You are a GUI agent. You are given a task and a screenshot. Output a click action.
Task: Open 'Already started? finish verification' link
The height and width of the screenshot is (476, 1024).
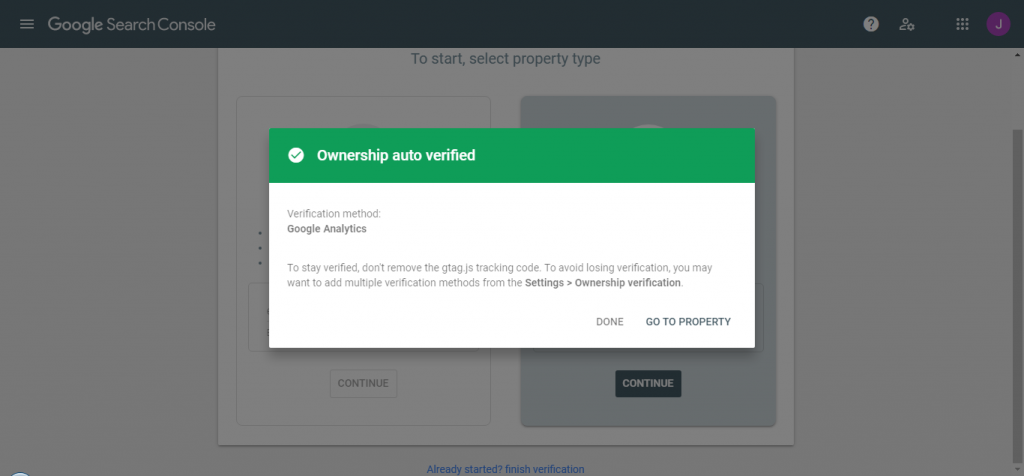[x=505, y=469]
